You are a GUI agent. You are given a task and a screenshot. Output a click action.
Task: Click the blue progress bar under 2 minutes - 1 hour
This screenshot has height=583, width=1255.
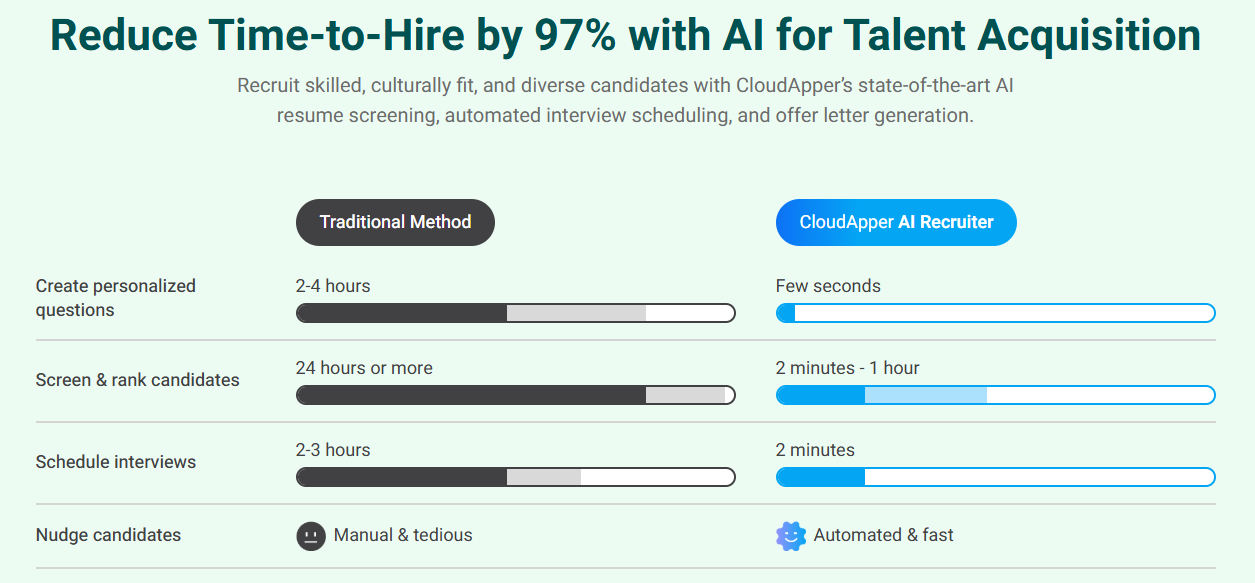pos(995,395)
